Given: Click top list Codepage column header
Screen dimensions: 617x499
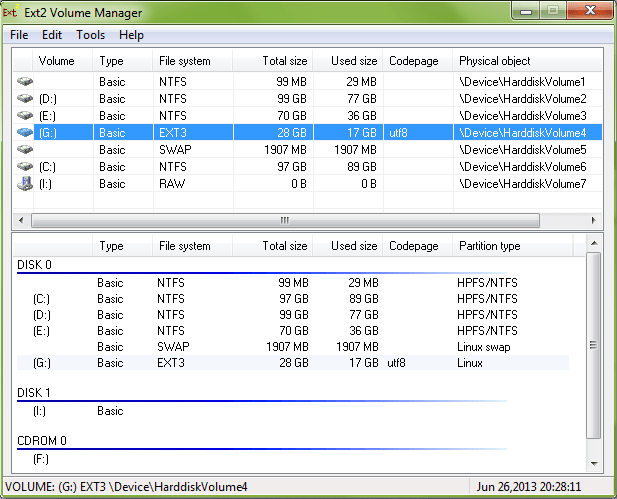Looking at the screenshot, I should [418, 61].
